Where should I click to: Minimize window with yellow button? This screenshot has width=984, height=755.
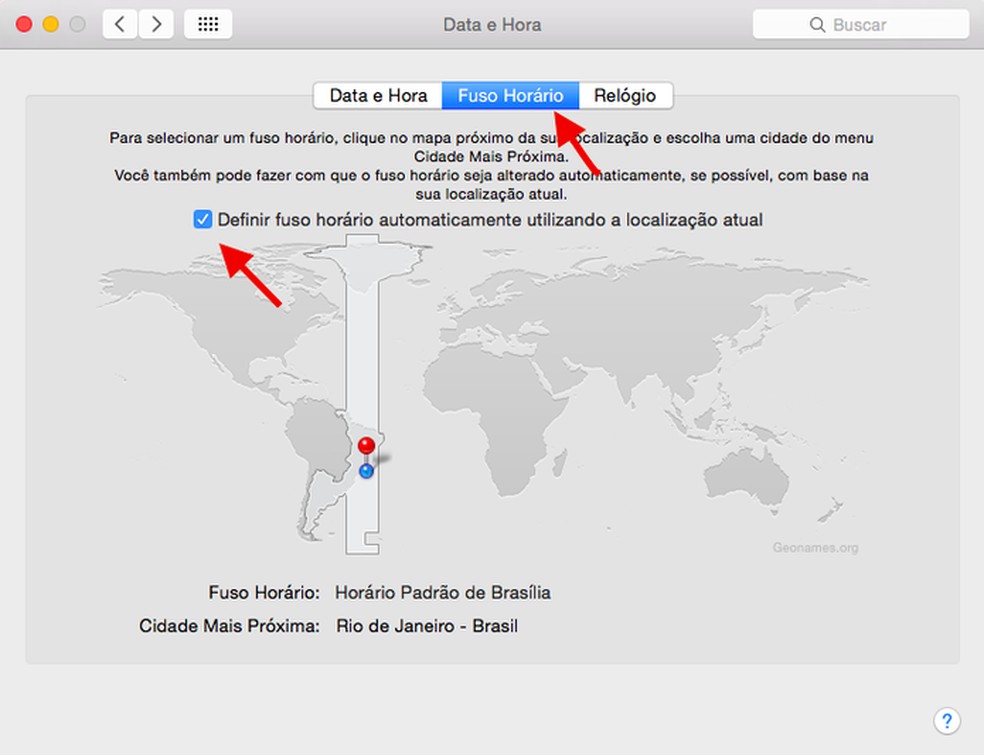click(x=51, y=24)
